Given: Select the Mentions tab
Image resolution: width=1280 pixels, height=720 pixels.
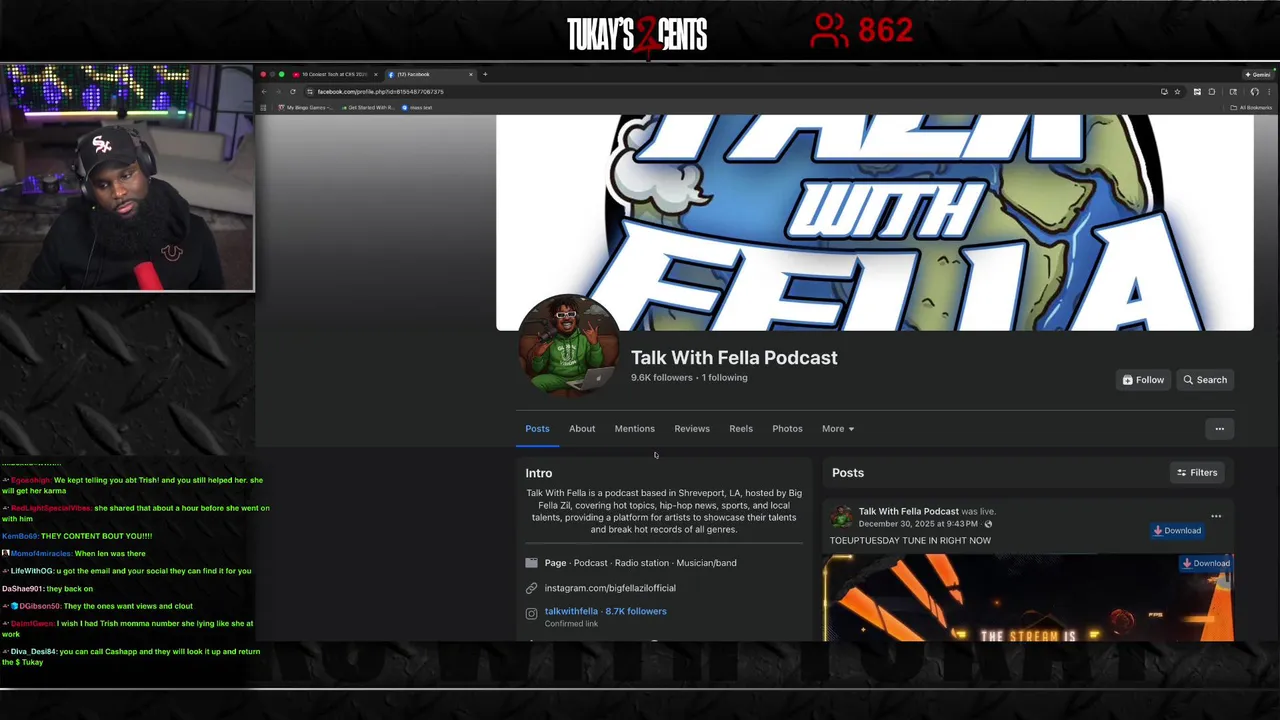Looking at the screenshot, I should pyautogui.click(x=634, y=429).
